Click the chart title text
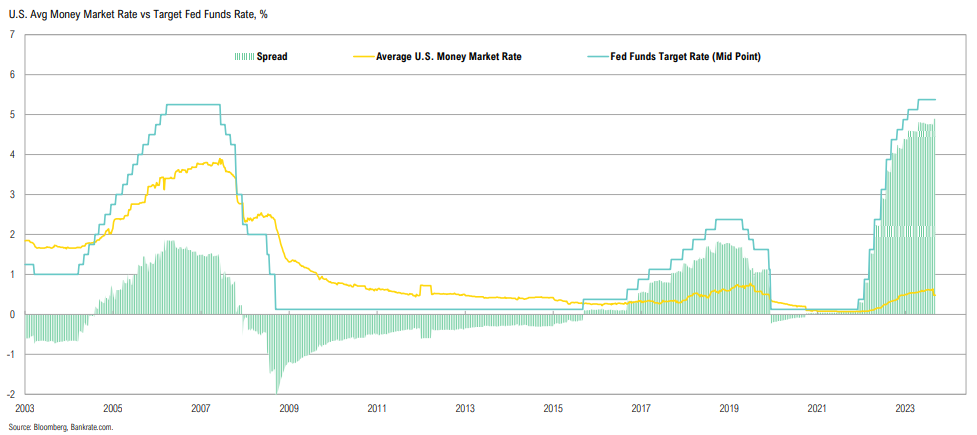Image resolution: width=977 pixels, height=435 pixels. [x=132, y=15]
